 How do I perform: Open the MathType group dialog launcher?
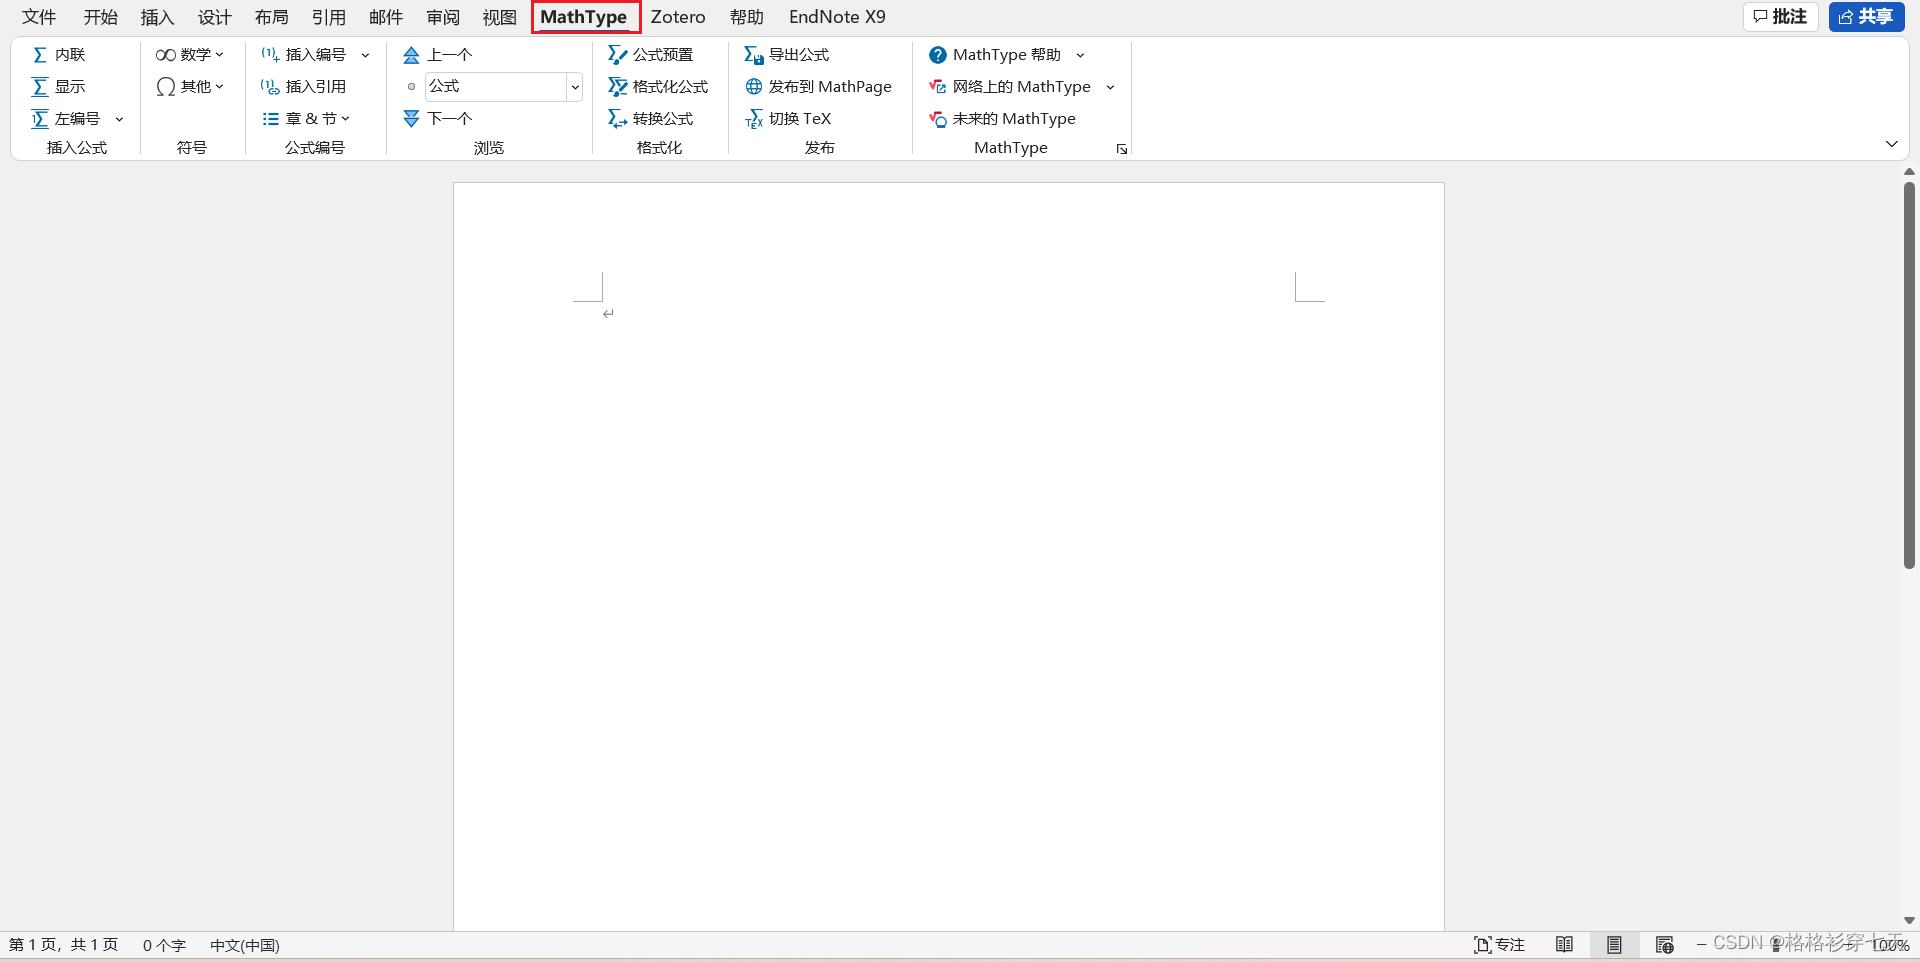pos(1122,149)
